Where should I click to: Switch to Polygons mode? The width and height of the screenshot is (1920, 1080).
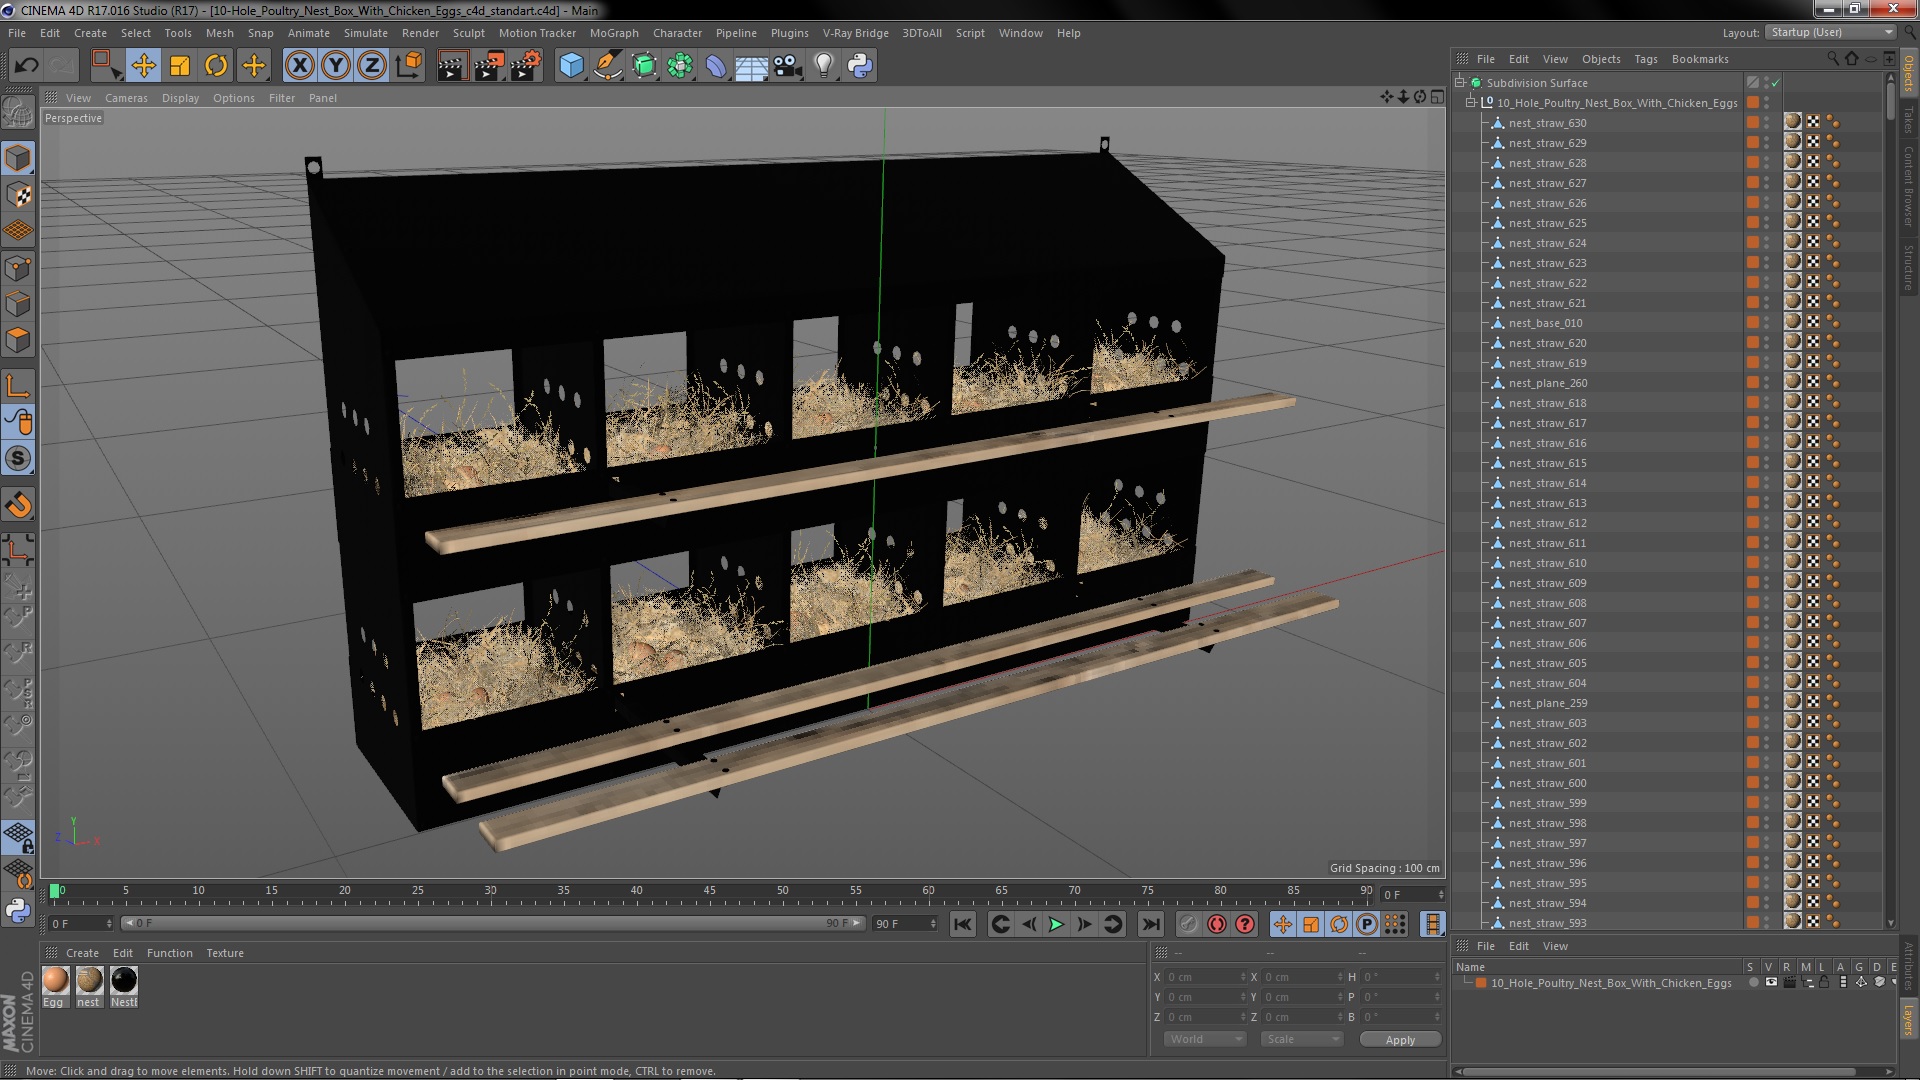pos(18,340)
